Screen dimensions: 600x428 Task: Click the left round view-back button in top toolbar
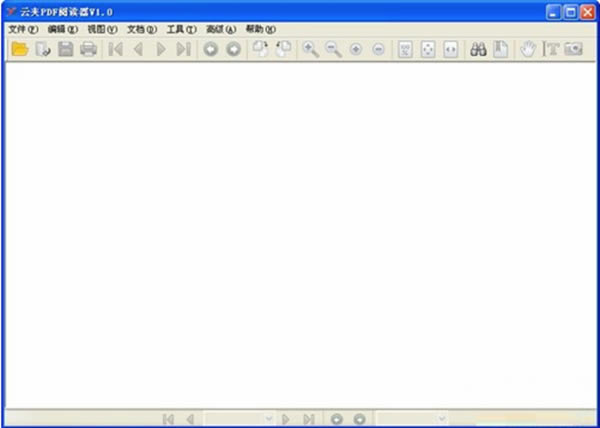[210, 49]
